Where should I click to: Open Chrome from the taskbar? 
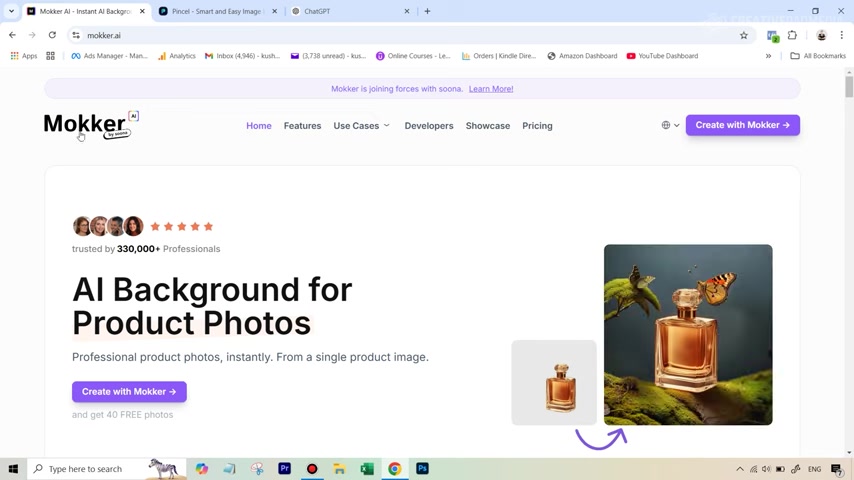click(x=395, y=469)
